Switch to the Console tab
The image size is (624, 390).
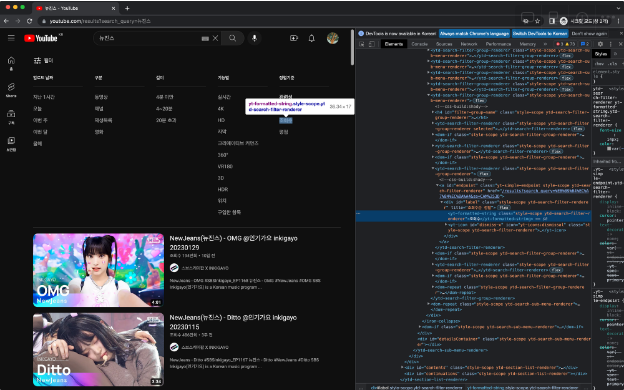point(419,44)
